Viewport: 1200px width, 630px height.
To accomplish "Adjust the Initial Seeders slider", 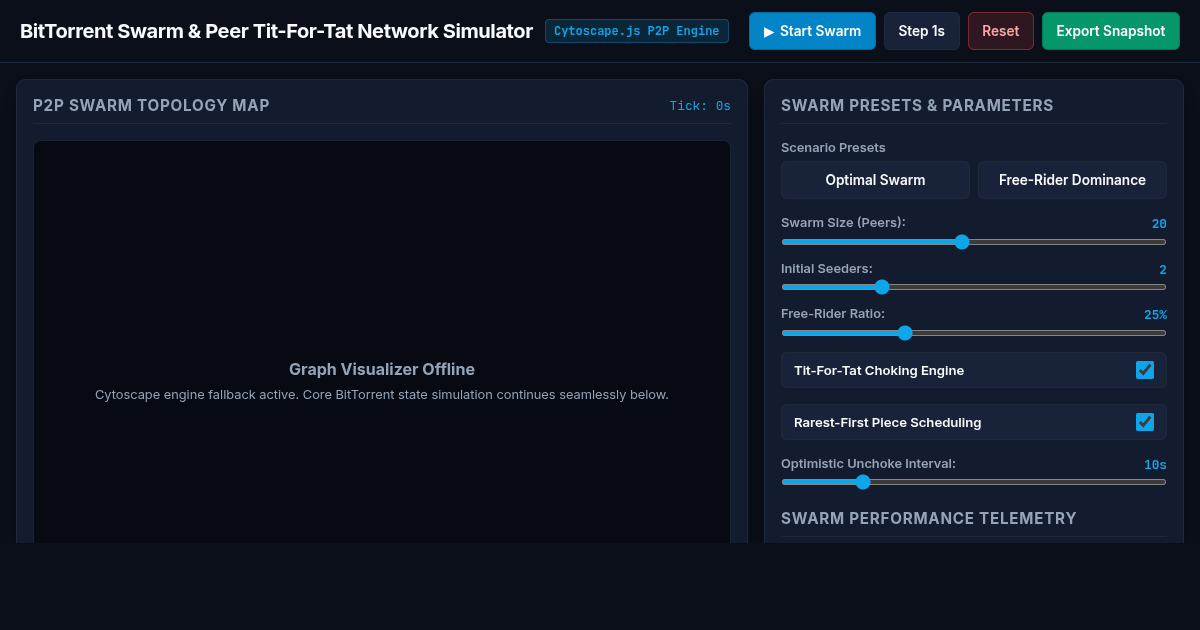I will coord(974,287).
